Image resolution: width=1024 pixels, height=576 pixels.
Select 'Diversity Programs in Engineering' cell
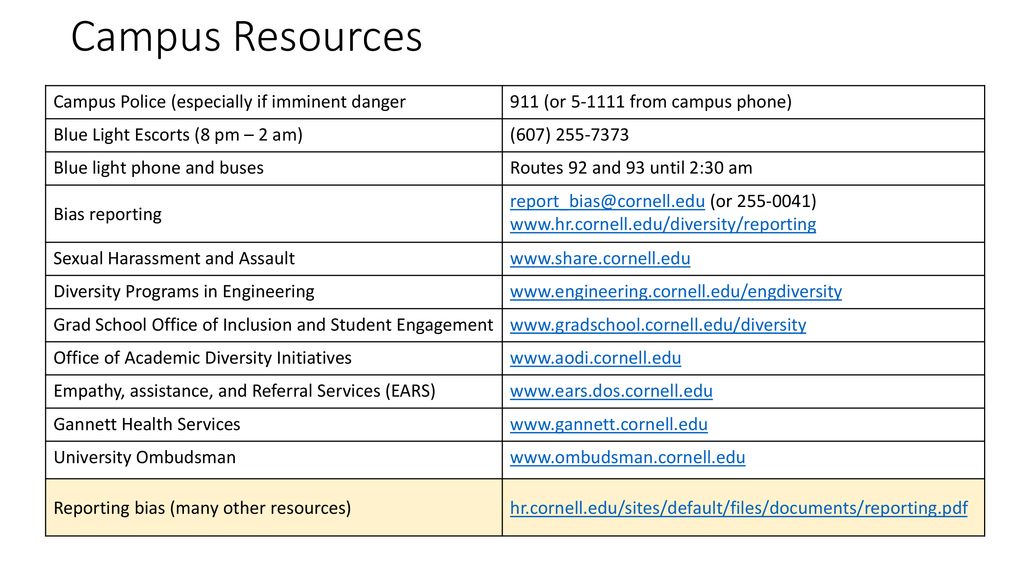[x=274, y=292]
